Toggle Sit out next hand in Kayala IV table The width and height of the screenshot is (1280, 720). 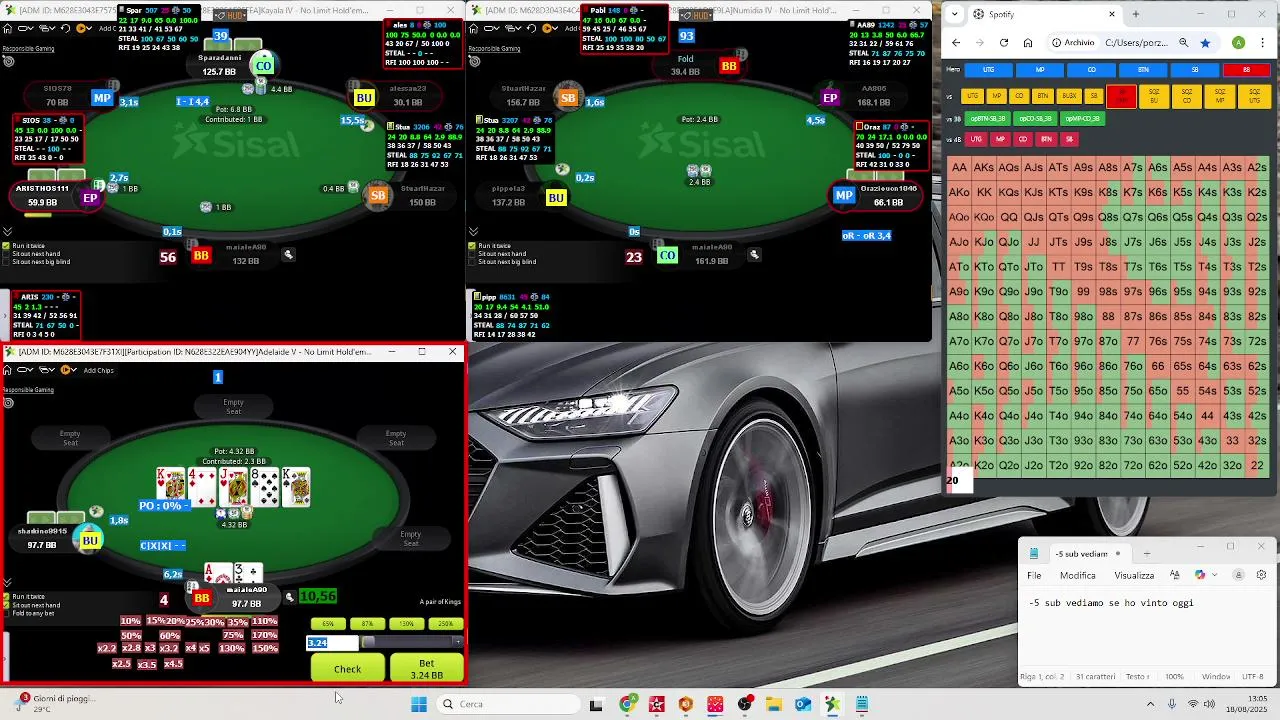[7, 254]
